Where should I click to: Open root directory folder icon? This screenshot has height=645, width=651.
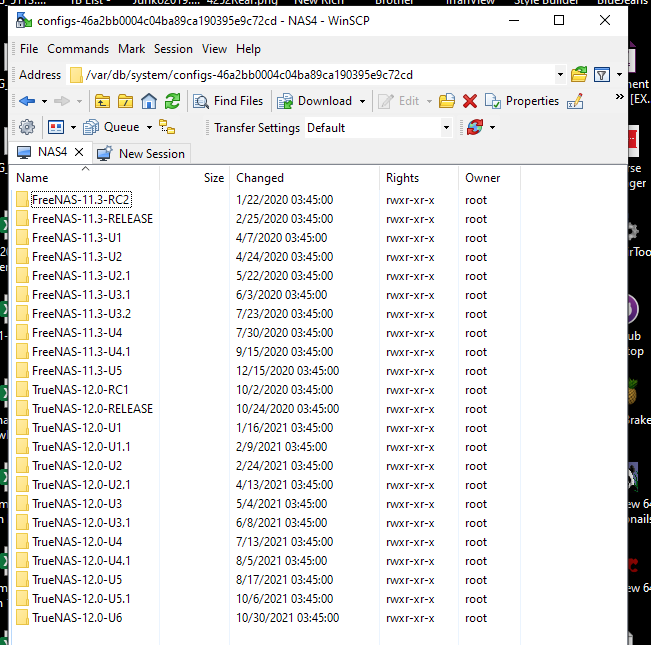coord(125,101)
